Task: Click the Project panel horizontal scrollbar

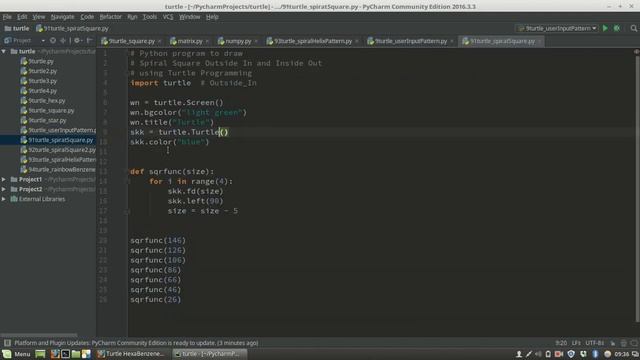Action: (x=39, y=335)
